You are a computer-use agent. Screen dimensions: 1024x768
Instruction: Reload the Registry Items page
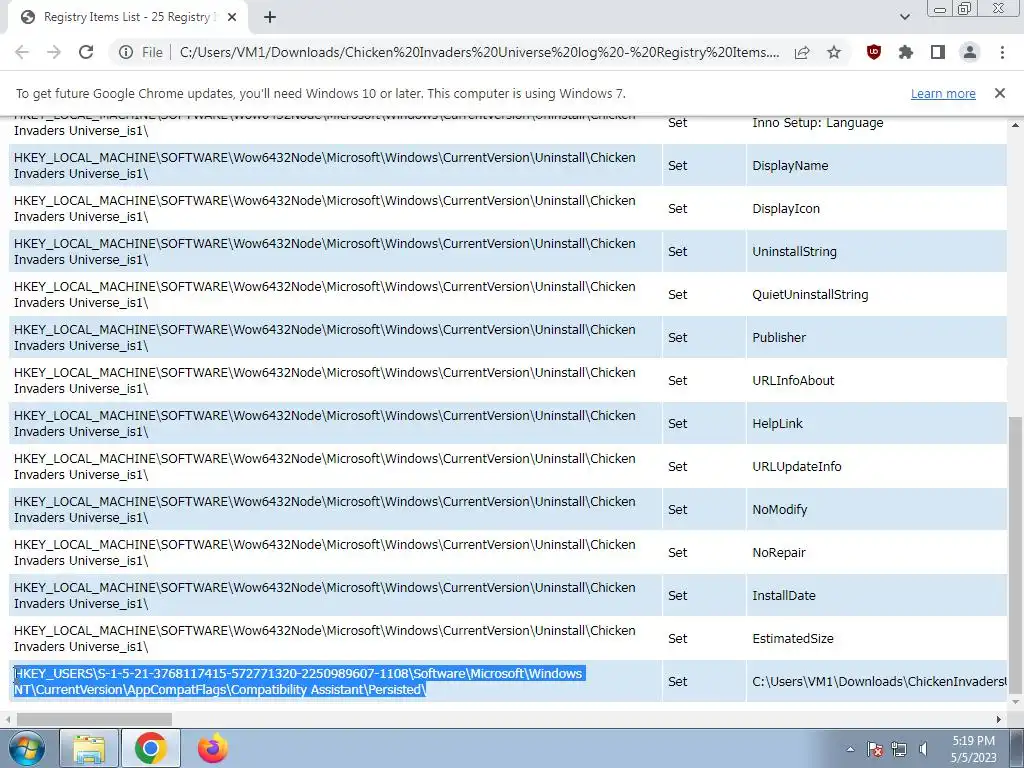[x=86, y=52]
